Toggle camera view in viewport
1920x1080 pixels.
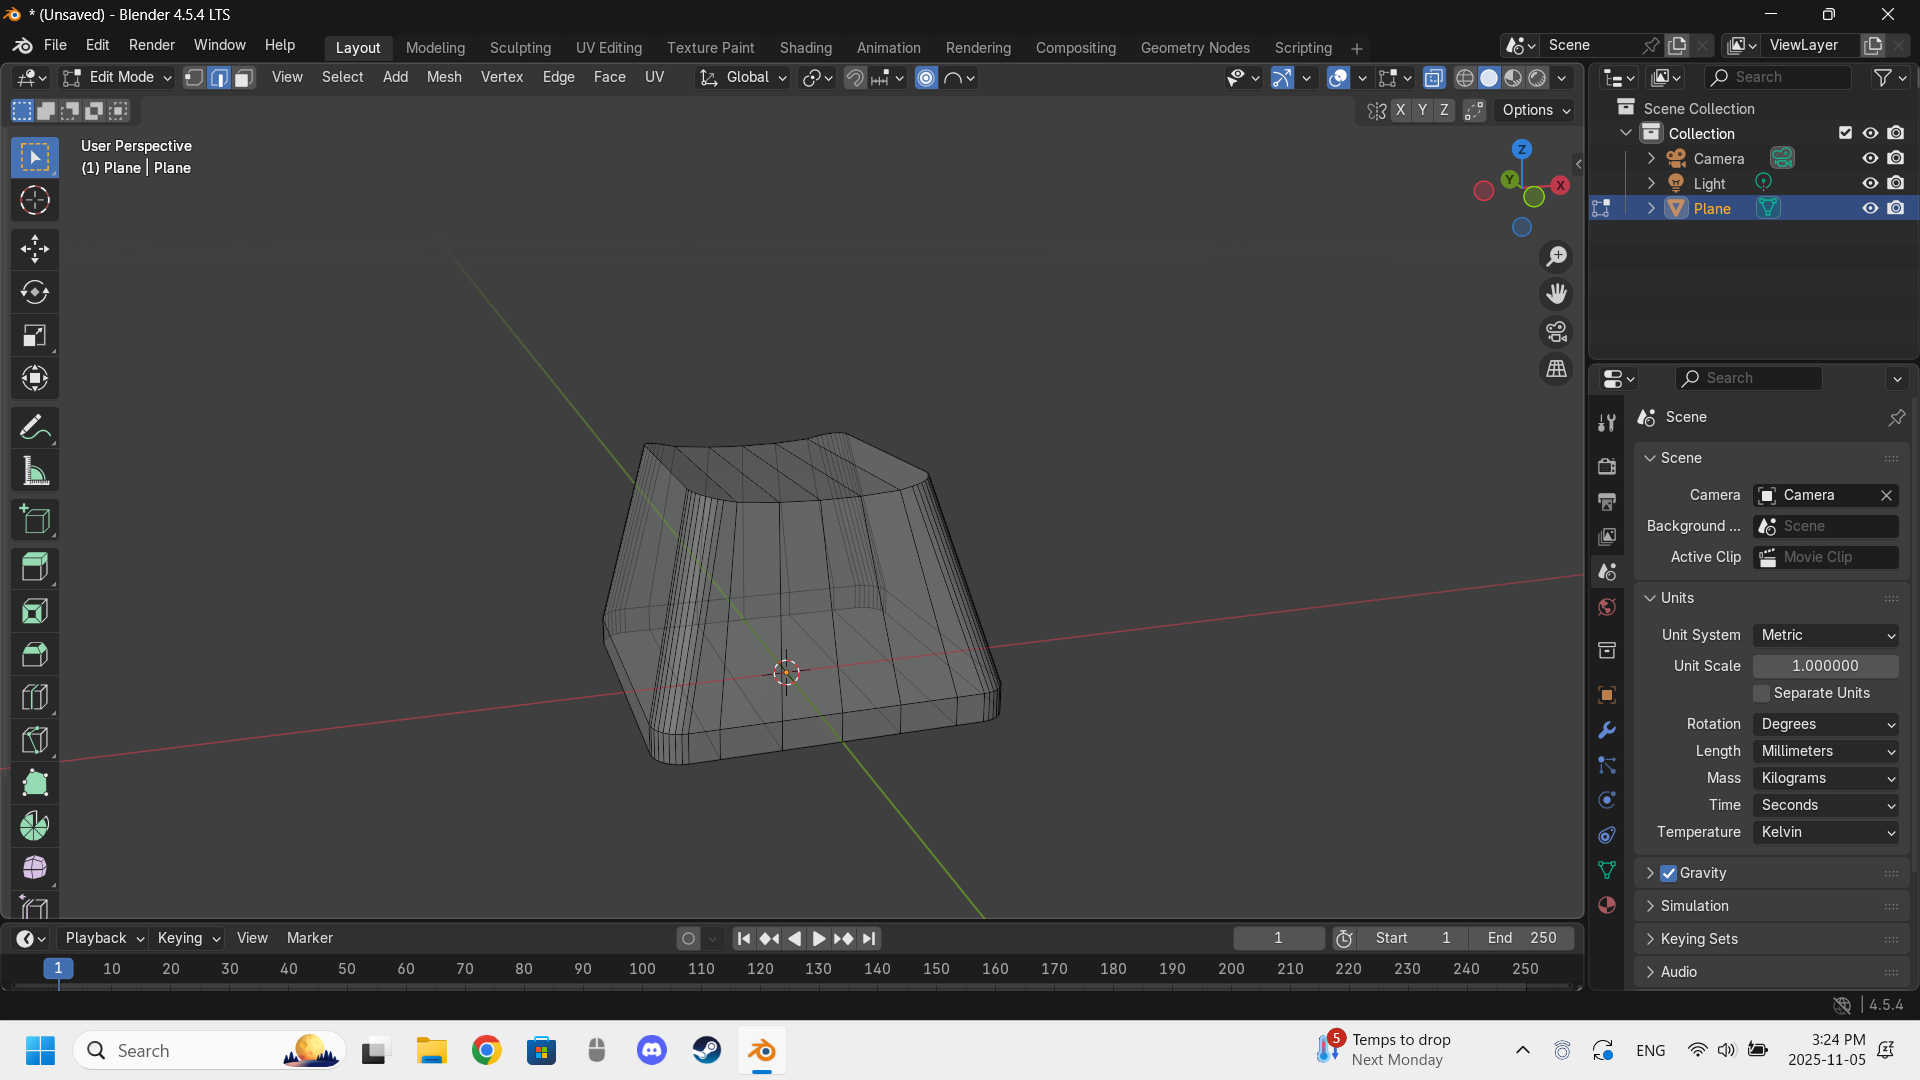click(1556, 332)
